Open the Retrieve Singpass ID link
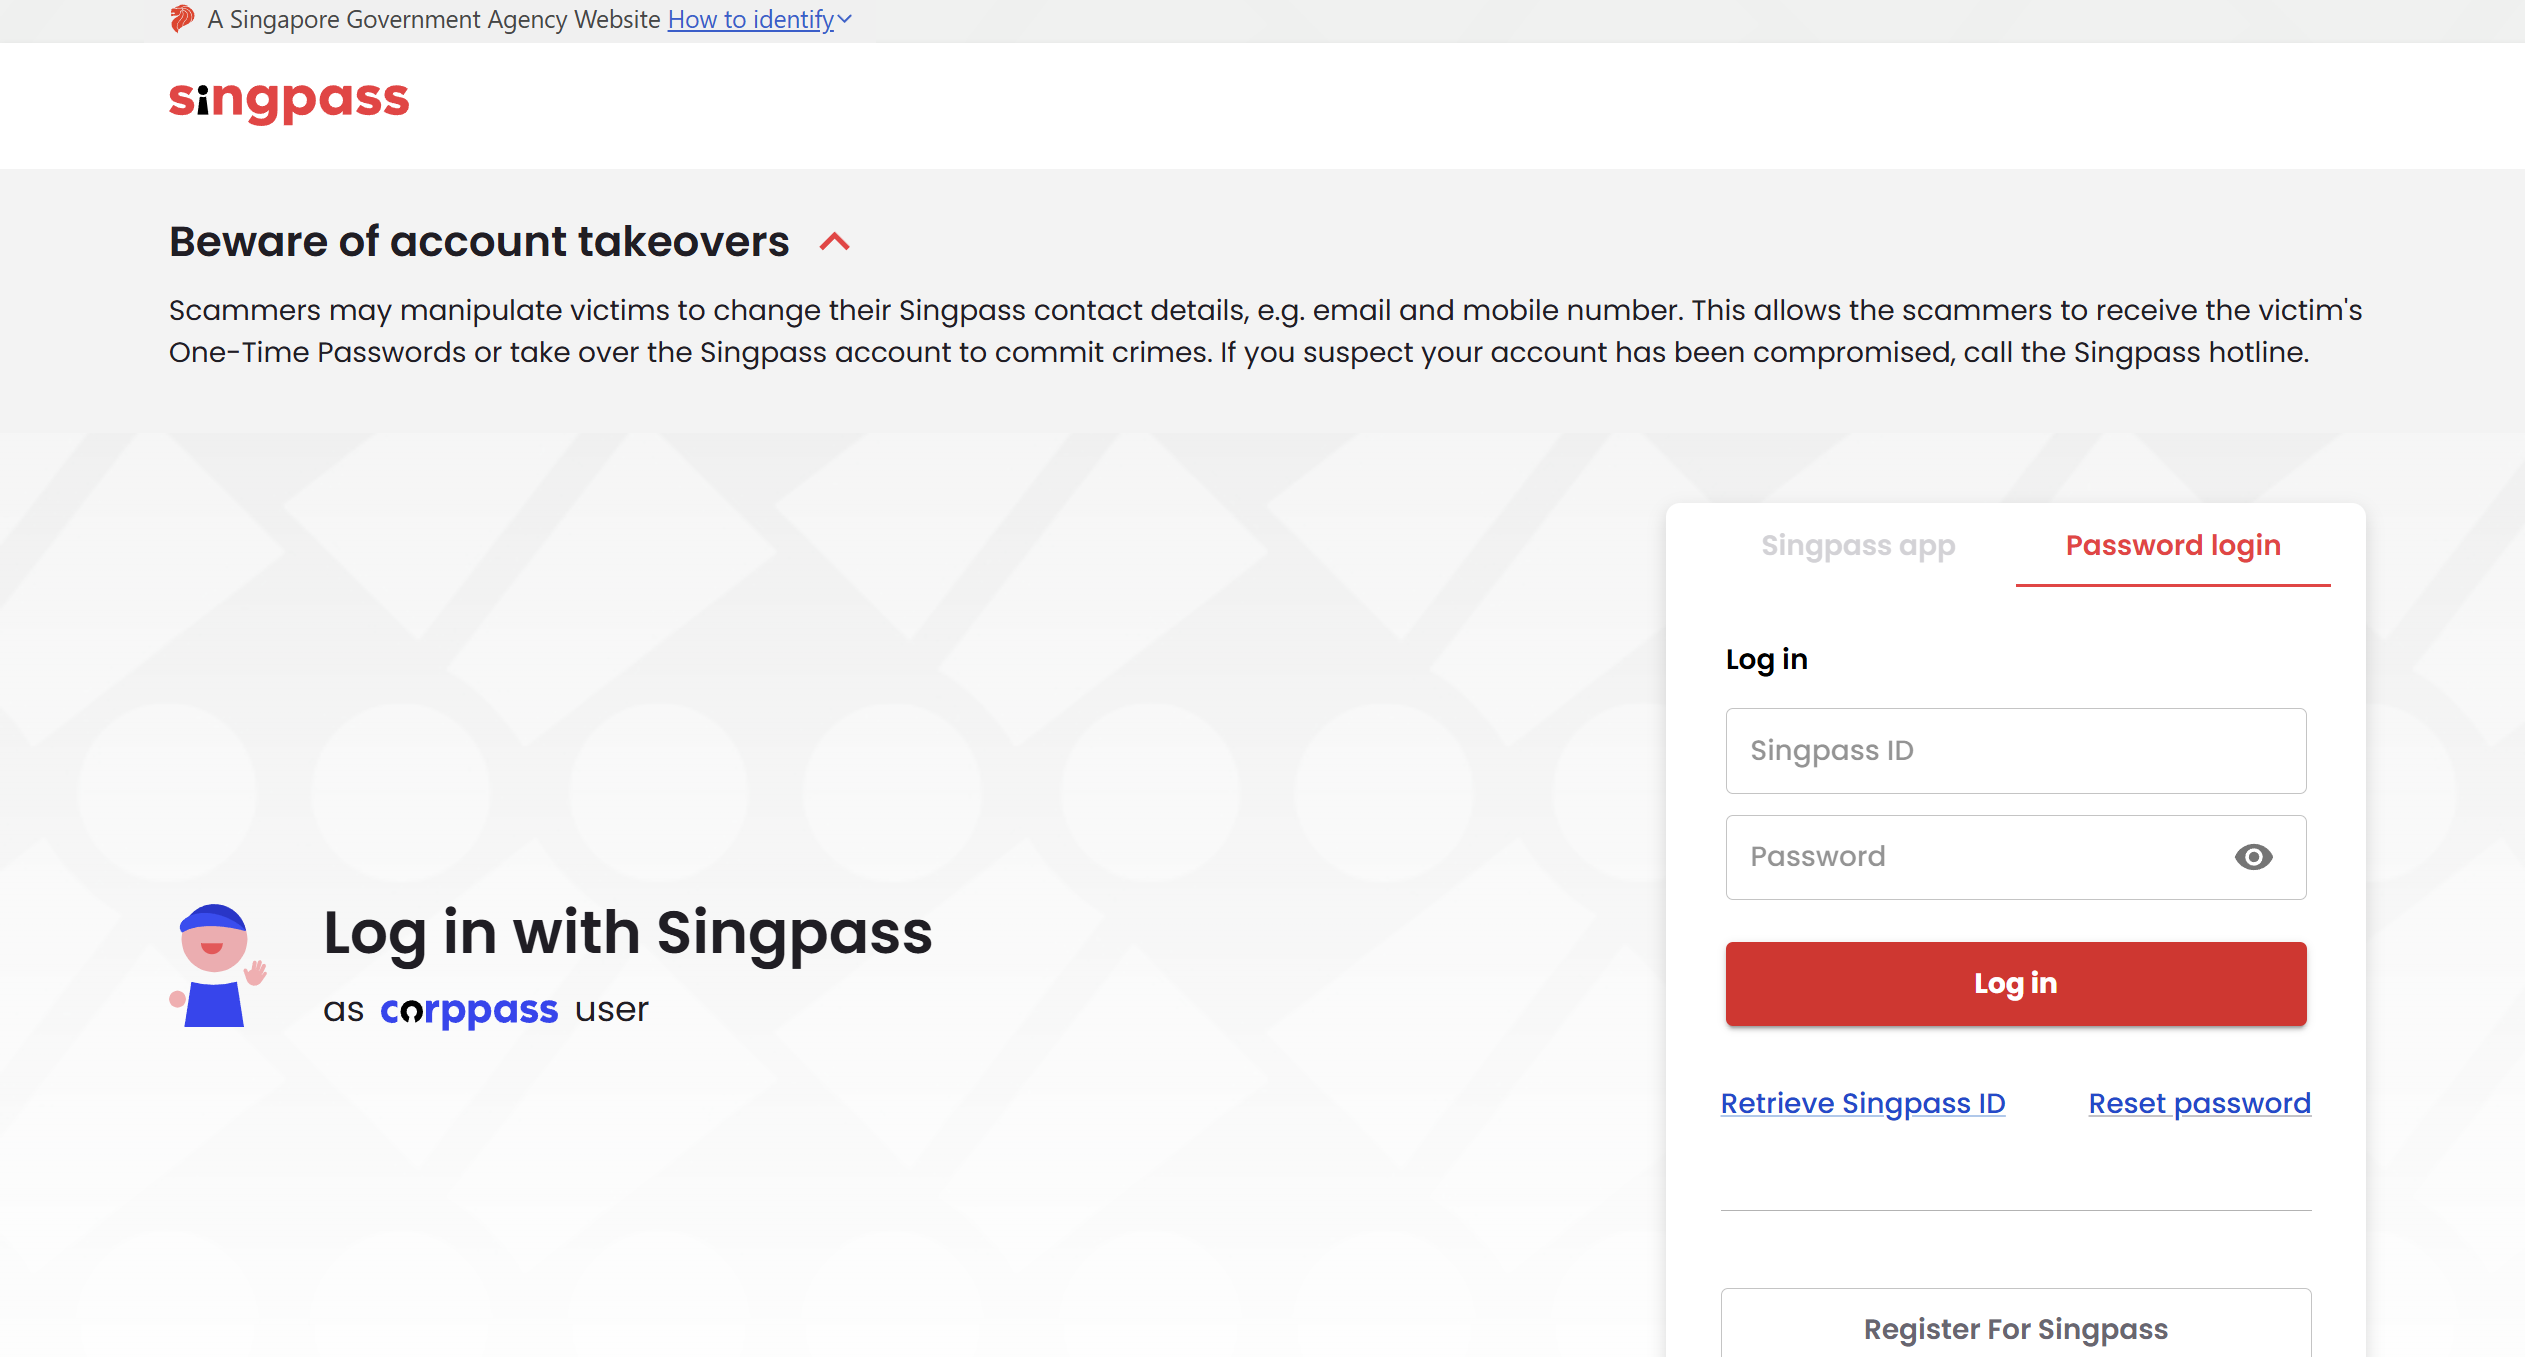 [x=1863, y=1103]
